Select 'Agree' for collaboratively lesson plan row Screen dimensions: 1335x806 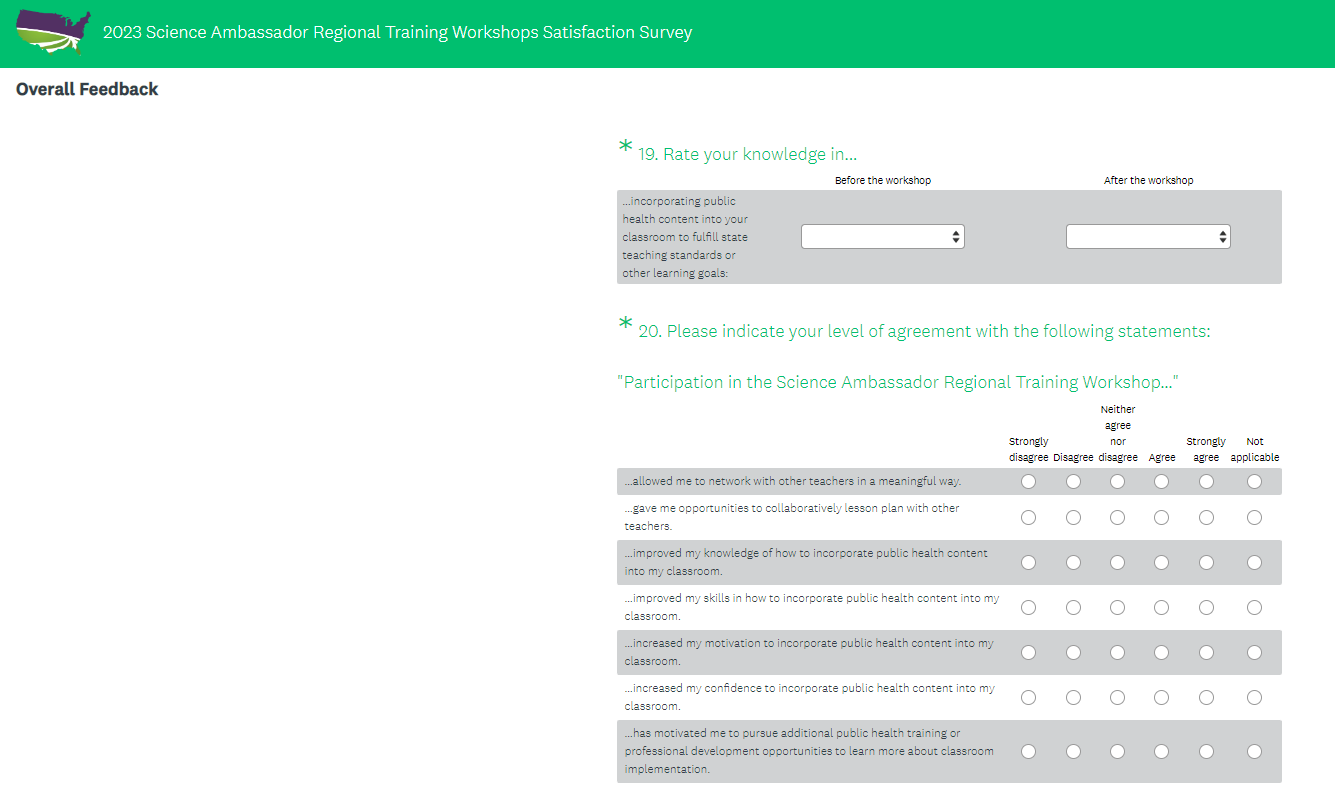tap(1161, 518)
